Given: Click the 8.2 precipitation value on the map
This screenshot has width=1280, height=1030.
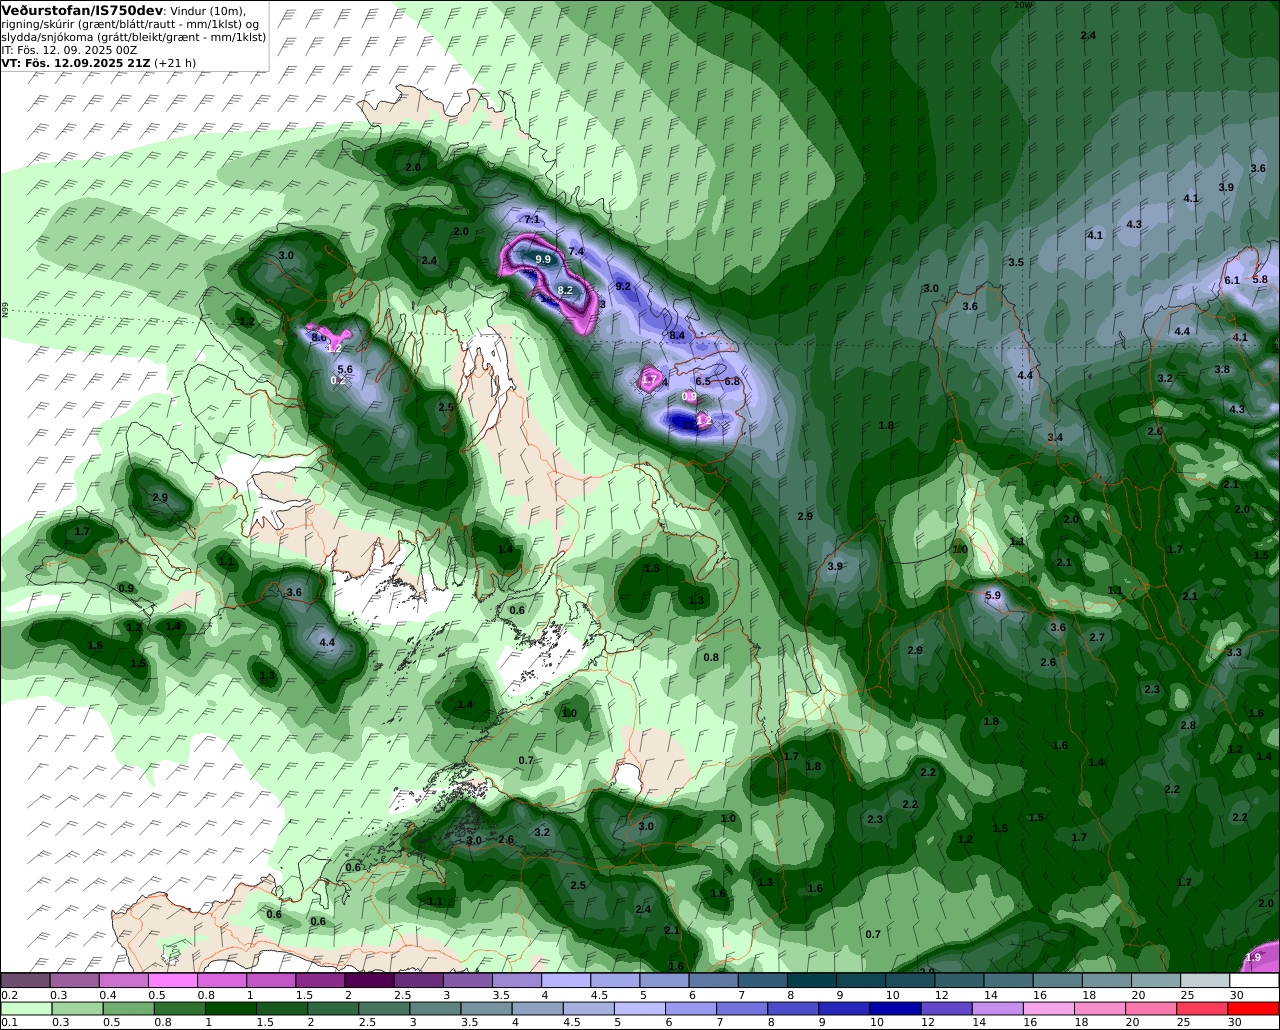Looking at the screenshot, I should click(565, 290).
